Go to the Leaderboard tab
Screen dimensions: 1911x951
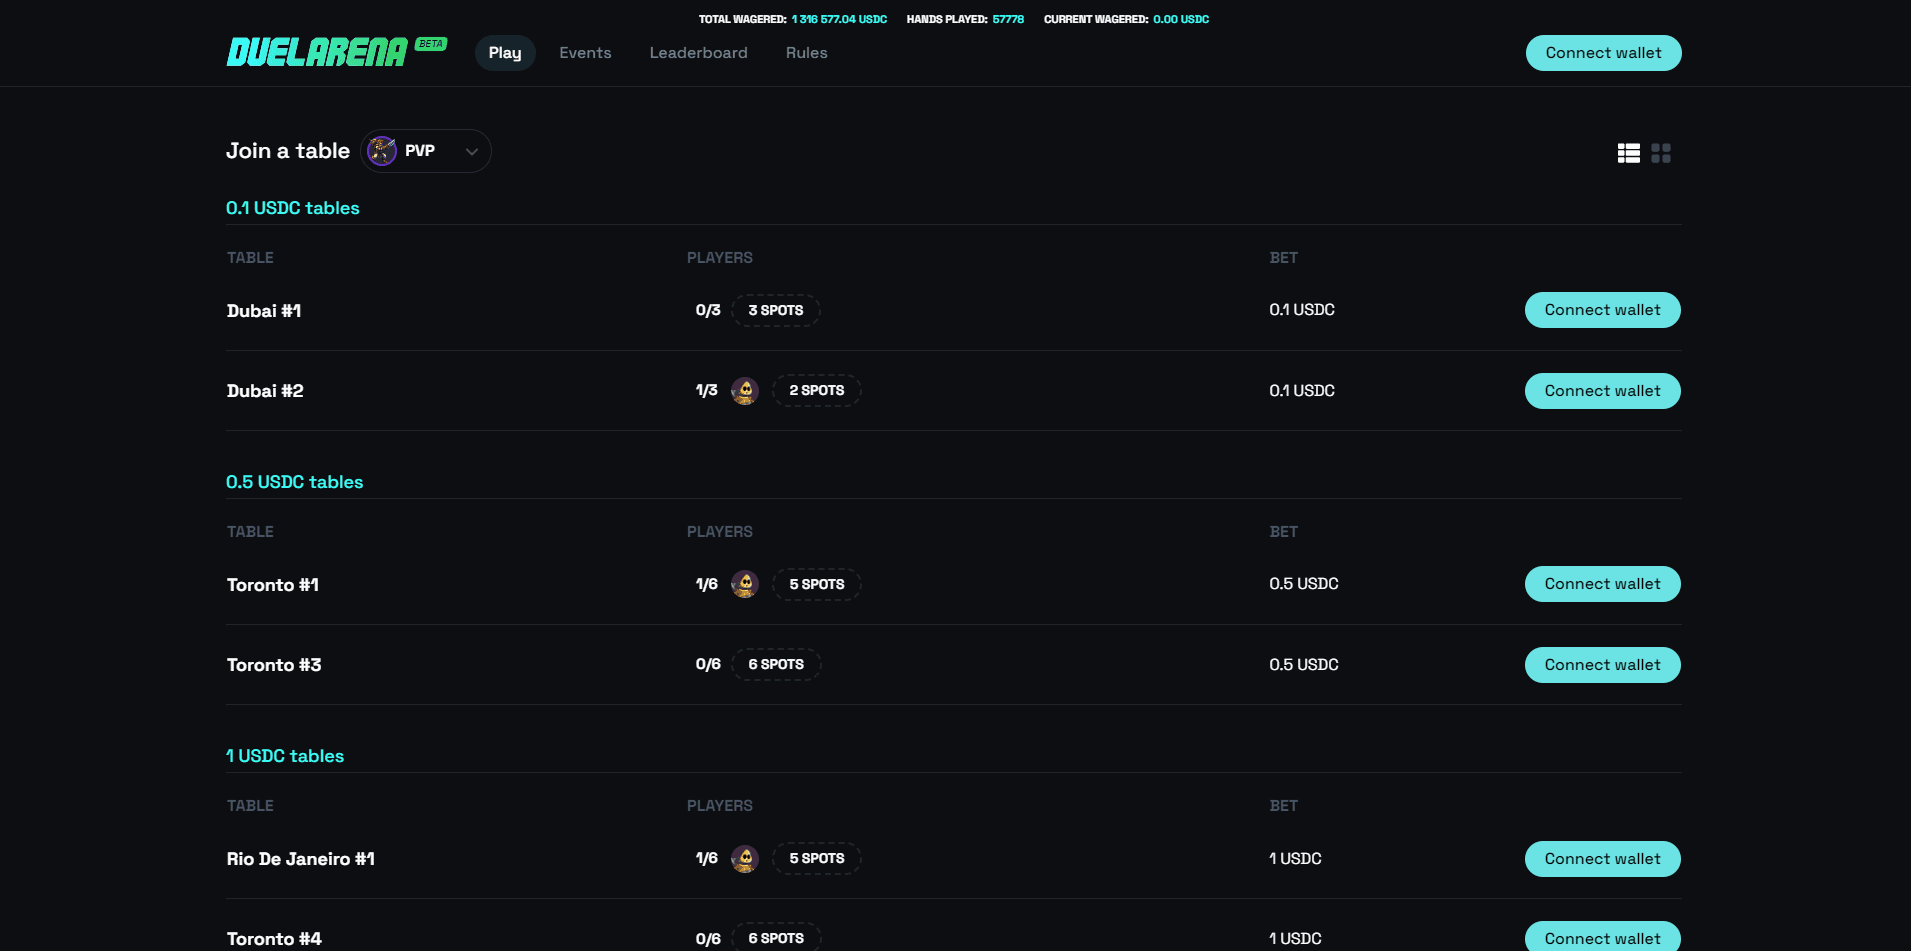698,53
